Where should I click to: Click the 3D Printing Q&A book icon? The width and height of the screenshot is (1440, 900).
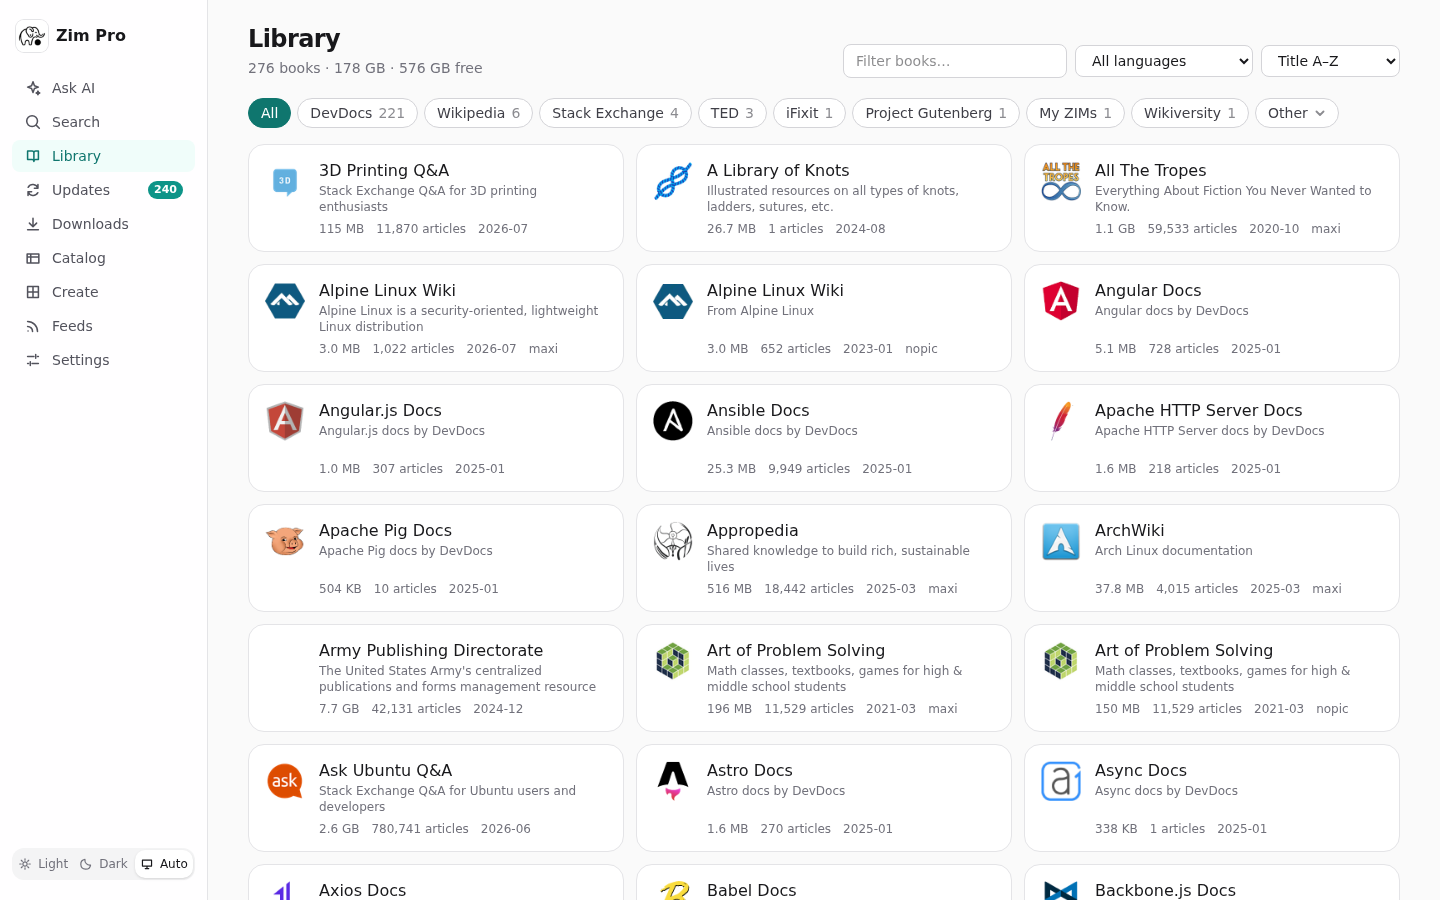(x=285, y=181)
